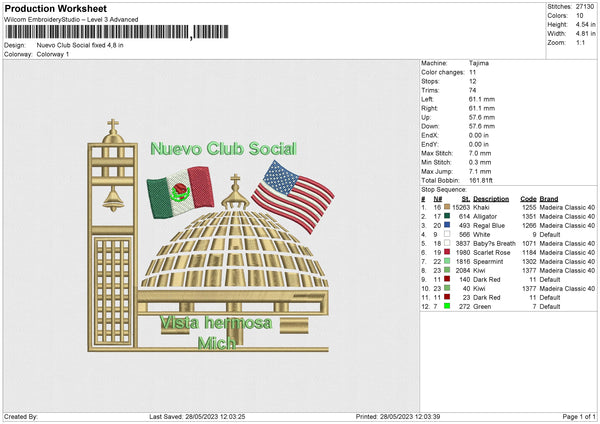Click the Machine value 'Tajima'

[x=479, y=63]
